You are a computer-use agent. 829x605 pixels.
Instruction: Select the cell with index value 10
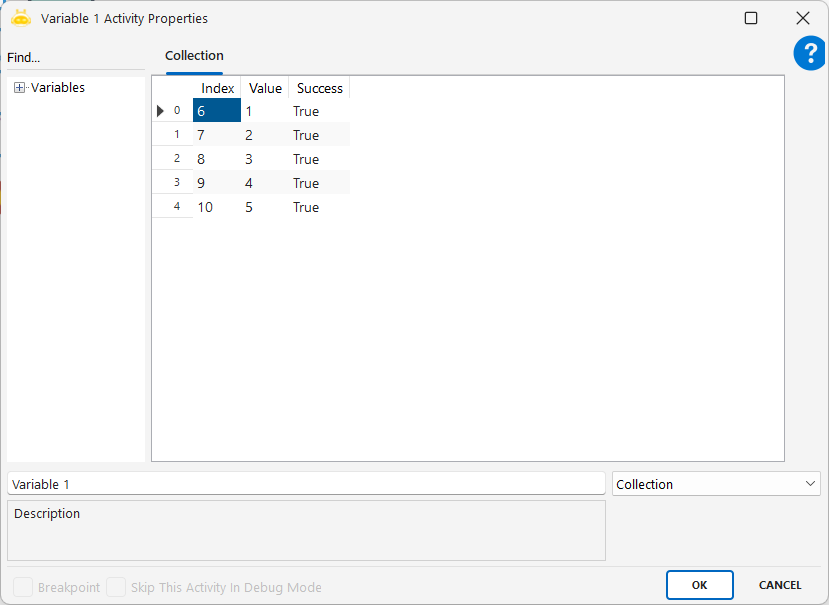pos(216,207)
